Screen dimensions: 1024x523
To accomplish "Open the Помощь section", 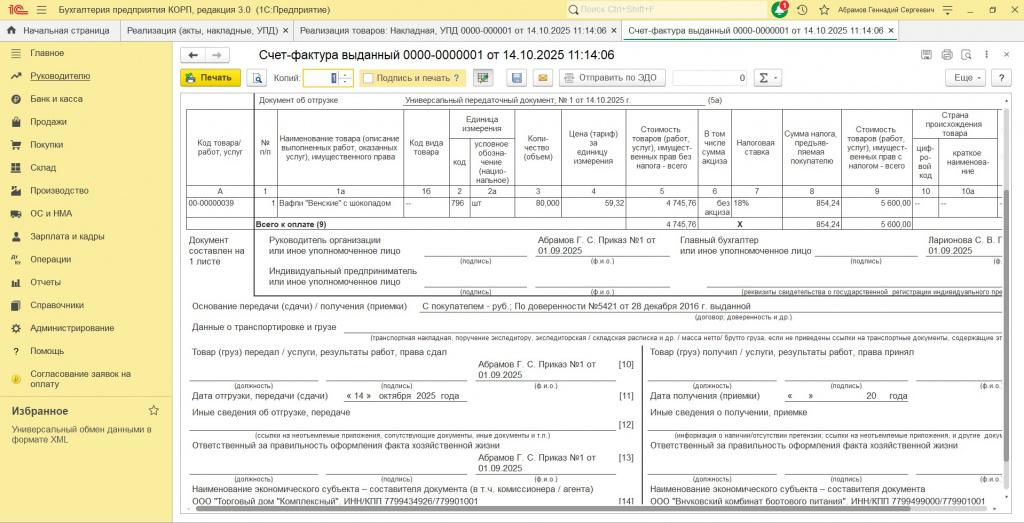I will (x=47, y=351).
